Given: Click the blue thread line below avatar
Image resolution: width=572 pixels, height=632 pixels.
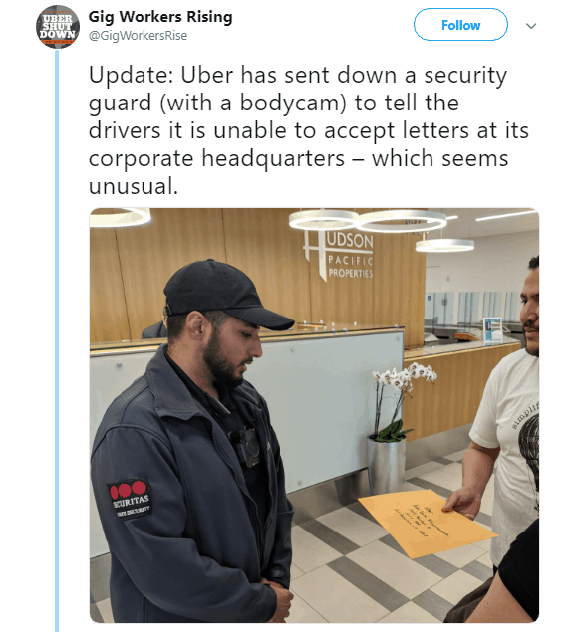Looking at the screenshot, I should [x=57, y=341].
